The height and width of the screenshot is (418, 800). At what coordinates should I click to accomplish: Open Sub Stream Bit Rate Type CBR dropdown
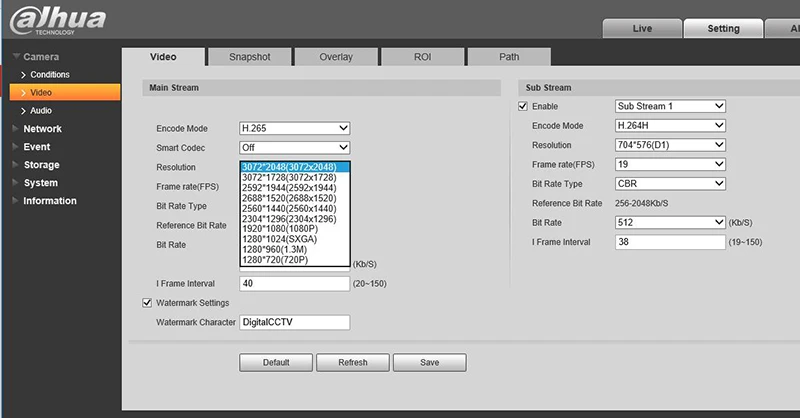pyautogui.click(x=670, y=184)
